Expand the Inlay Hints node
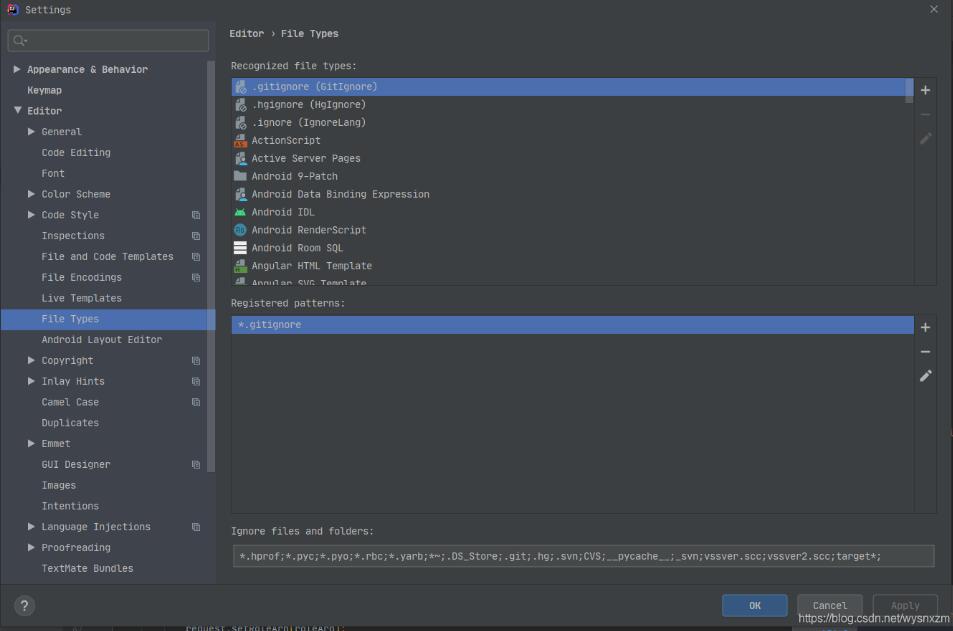Image resolution: width=953 pixels, height=631 pixels. coord(31,381)
